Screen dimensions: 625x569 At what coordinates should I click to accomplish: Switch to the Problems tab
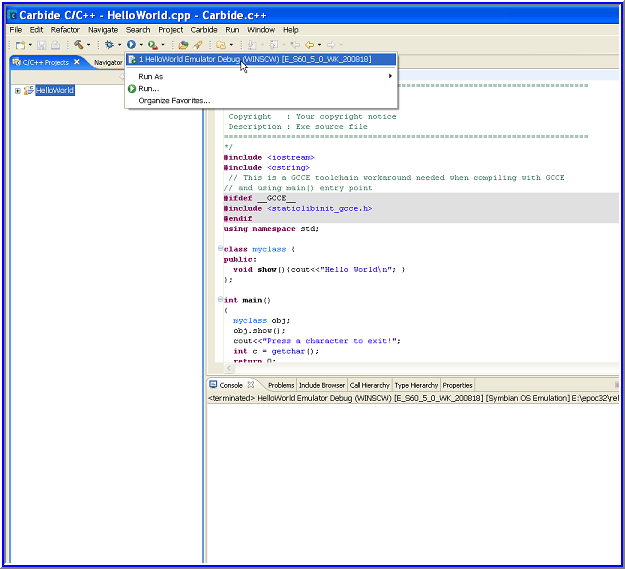coord(281,385)
